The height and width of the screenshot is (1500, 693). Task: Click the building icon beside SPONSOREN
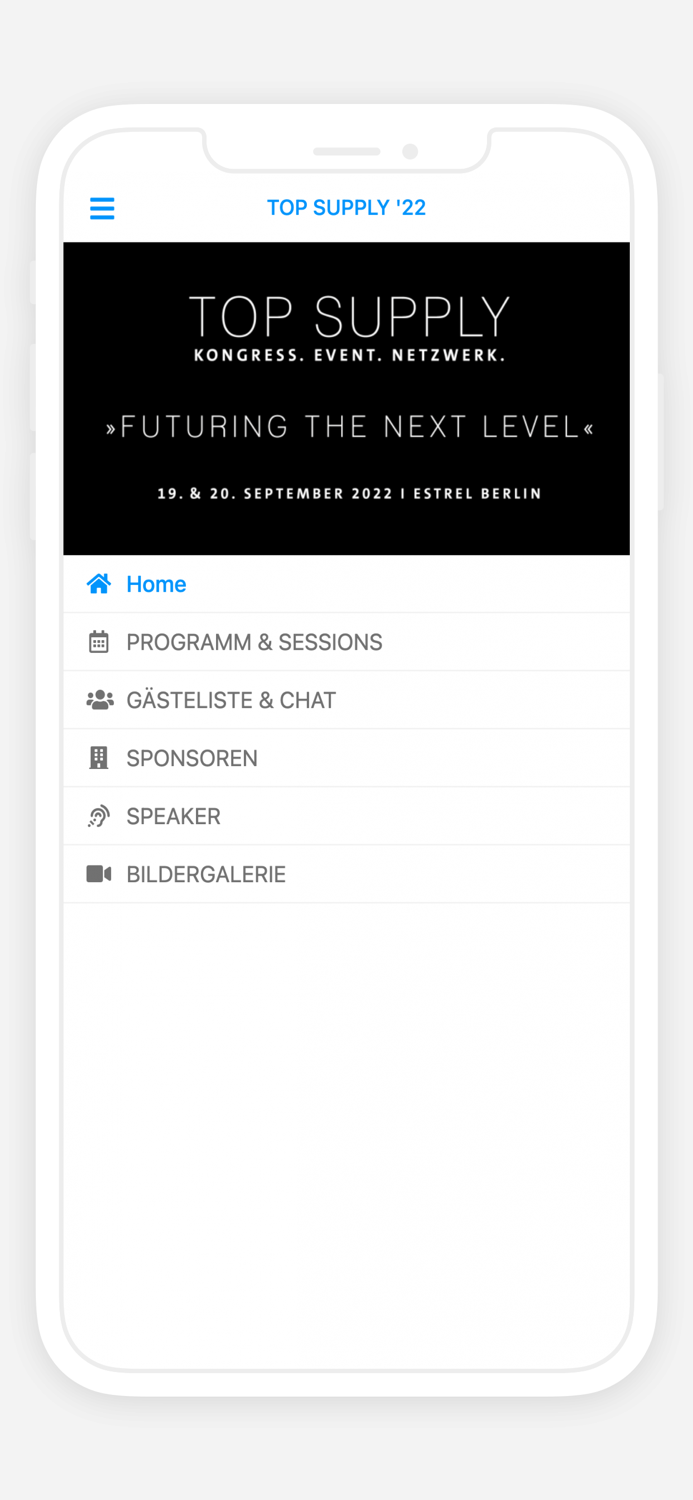tap(98, 757)
